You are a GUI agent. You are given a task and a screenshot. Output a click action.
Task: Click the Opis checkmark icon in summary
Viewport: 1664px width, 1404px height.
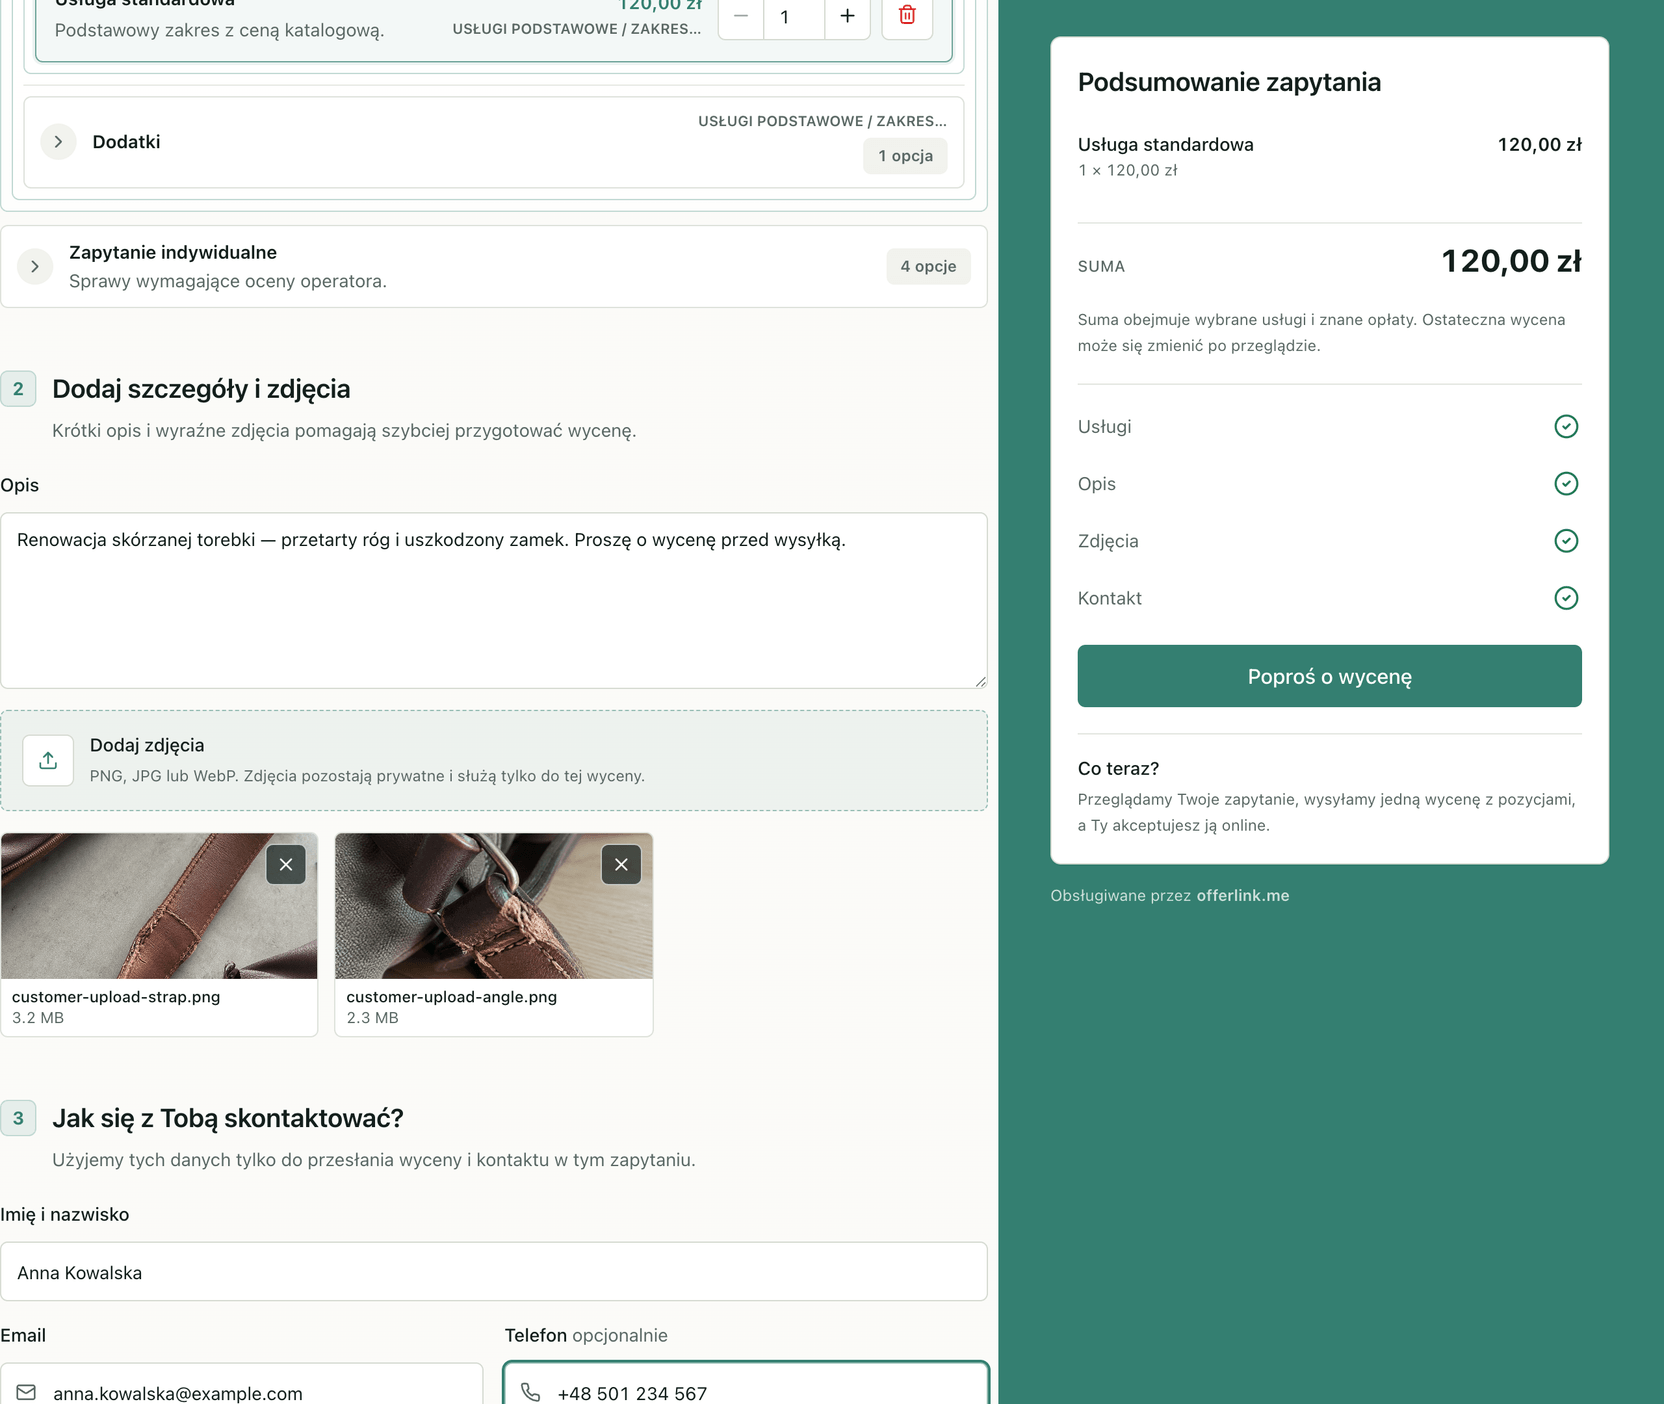coord(1566,484)
